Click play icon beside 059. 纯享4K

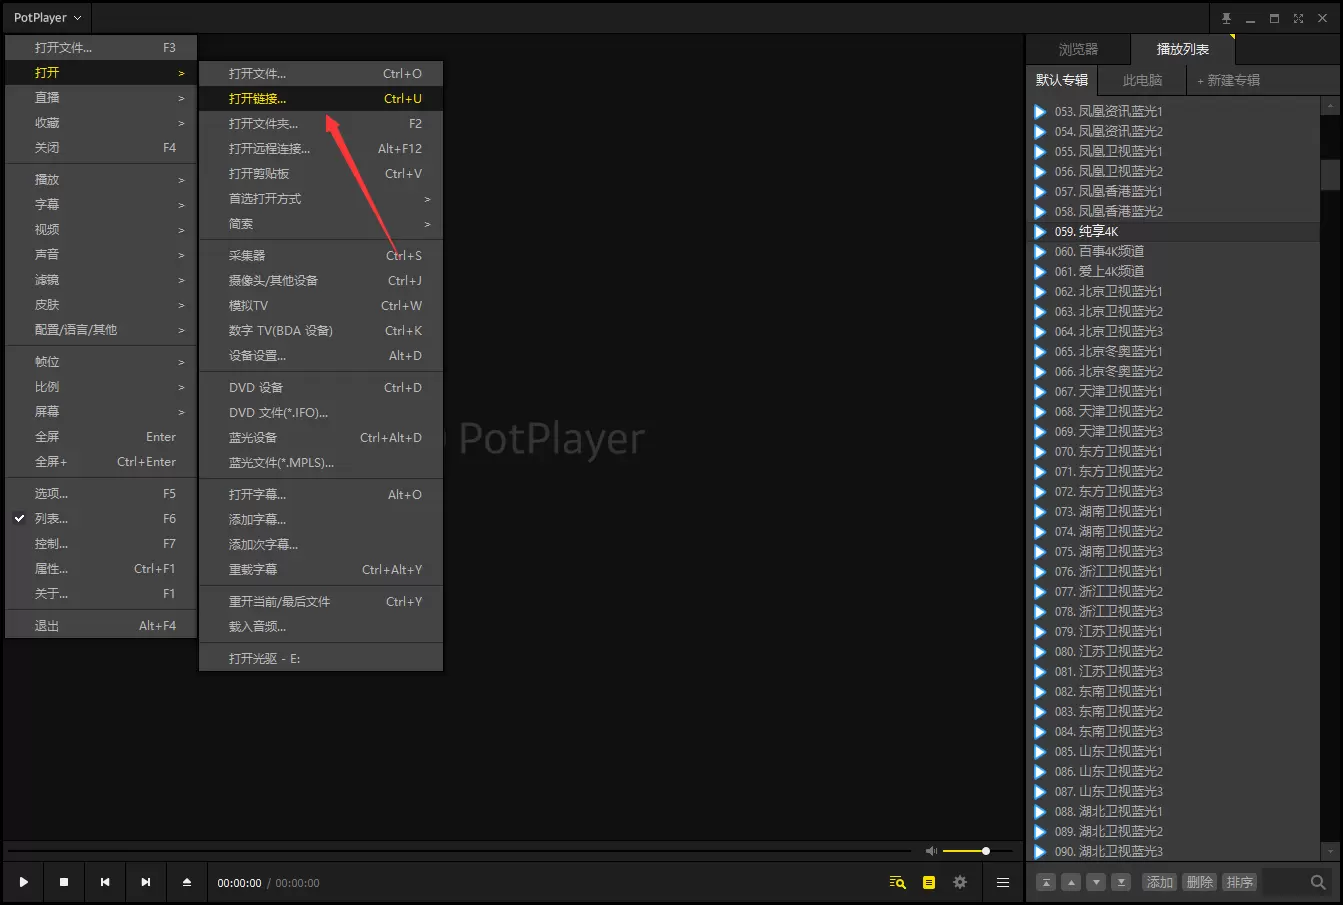click(x=1040, y=232)
